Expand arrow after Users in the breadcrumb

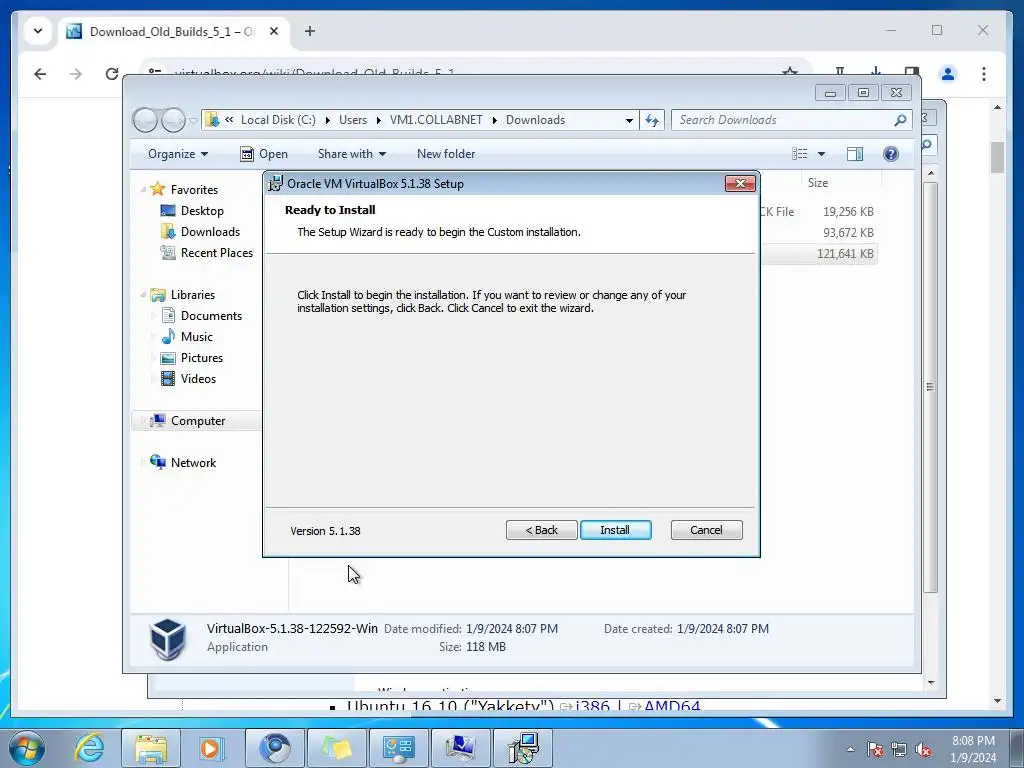(x=378, y=120)
